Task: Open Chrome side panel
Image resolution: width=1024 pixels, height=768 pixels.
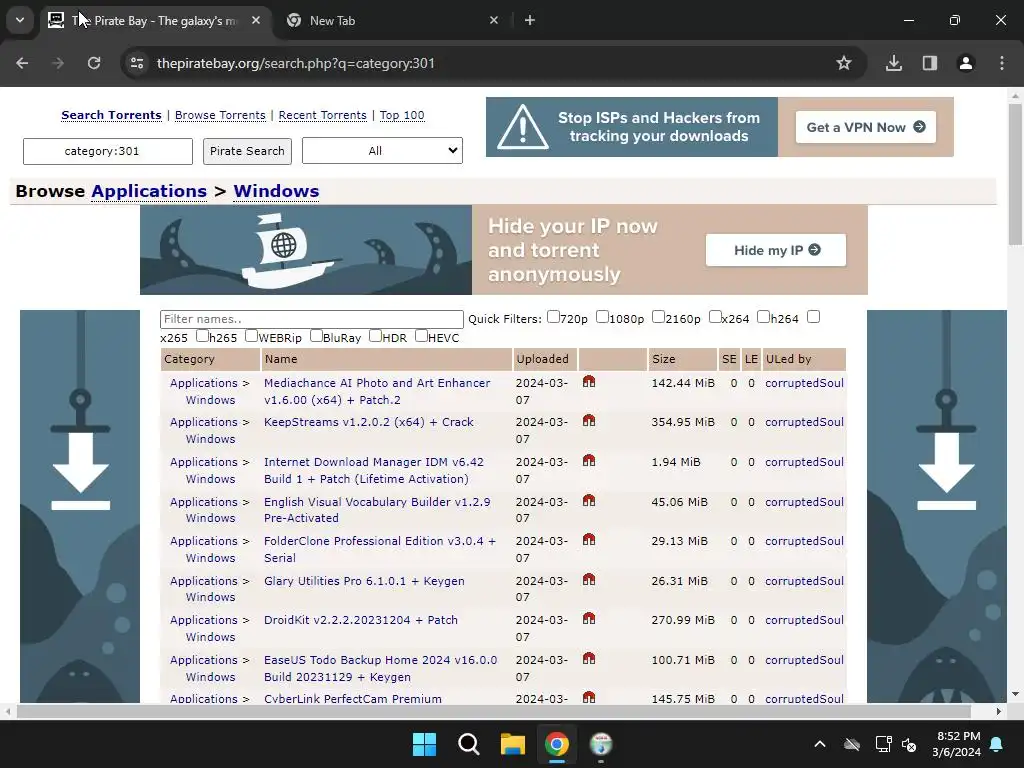Action: [929, 63]
